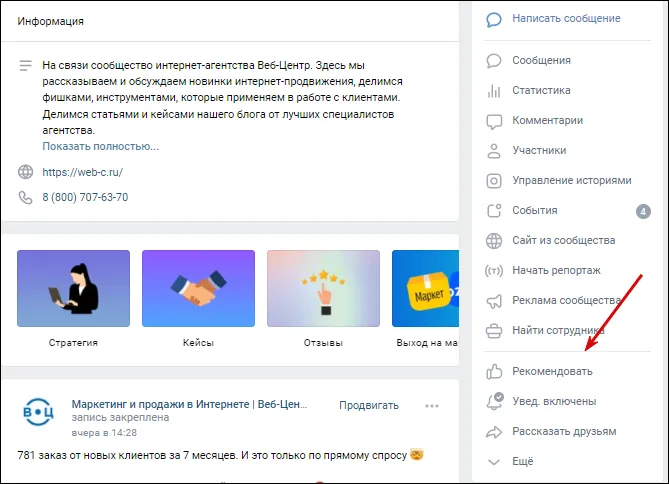669x484 pixels.
Task: Open the Отзывы stars card image
Action: [323, 289]
